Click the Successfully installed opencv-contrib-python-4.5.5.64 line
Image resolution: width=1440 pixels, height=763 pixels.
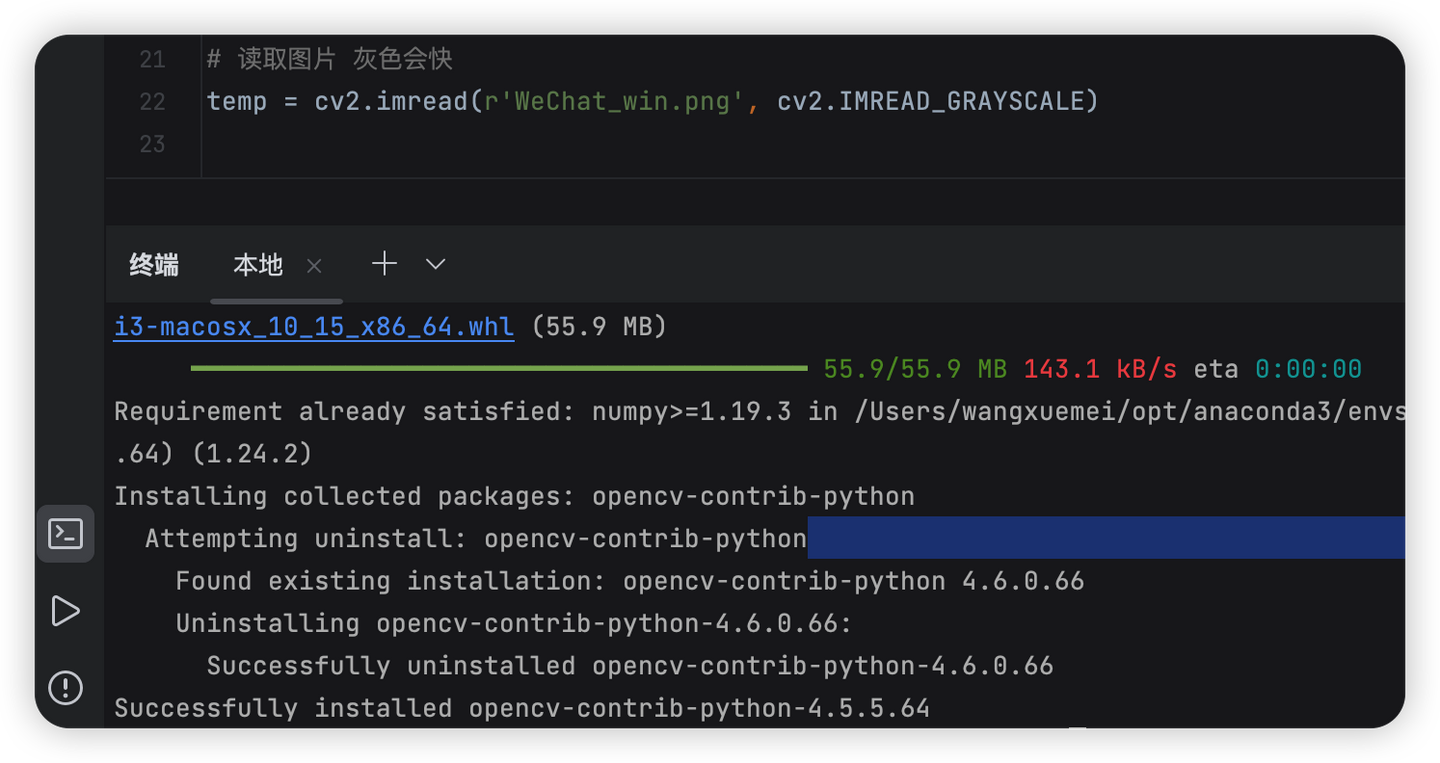point(520,707)
